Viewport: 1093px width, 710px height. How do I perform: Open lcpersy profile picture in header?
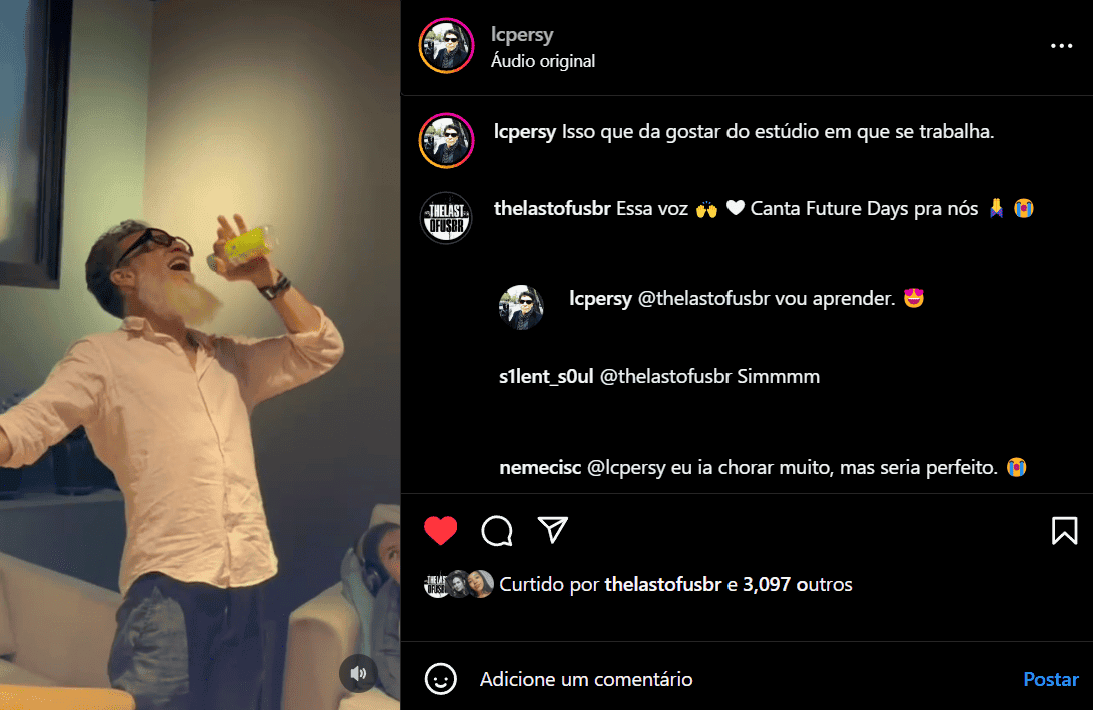(x=446, y=46)
